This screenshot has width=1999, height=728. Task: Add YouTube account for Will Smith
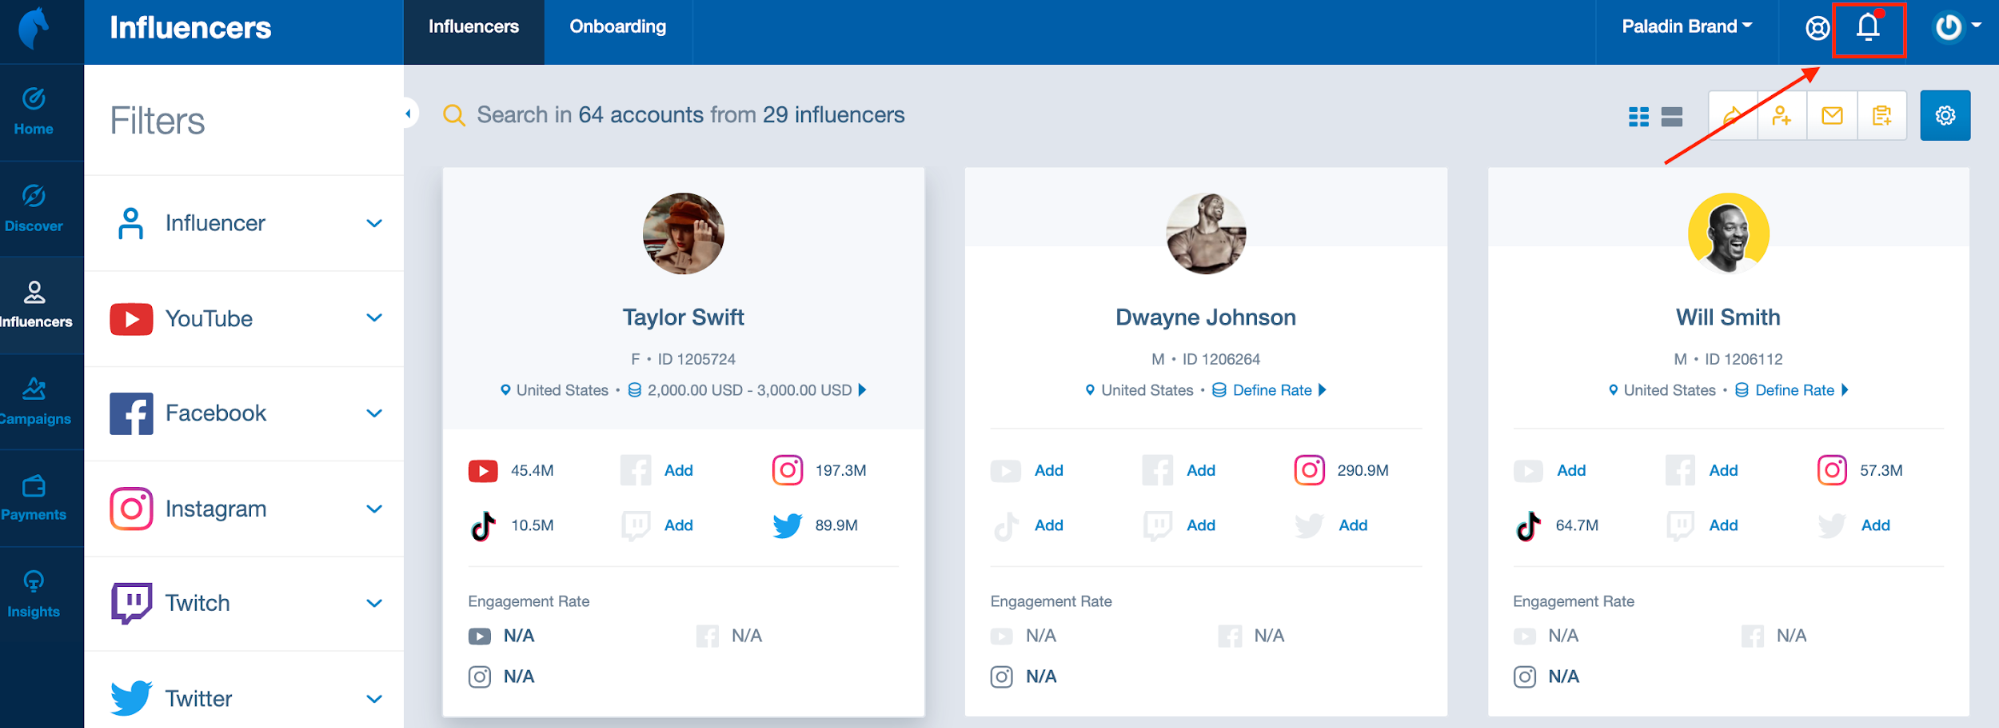[x=1571, y=471]
